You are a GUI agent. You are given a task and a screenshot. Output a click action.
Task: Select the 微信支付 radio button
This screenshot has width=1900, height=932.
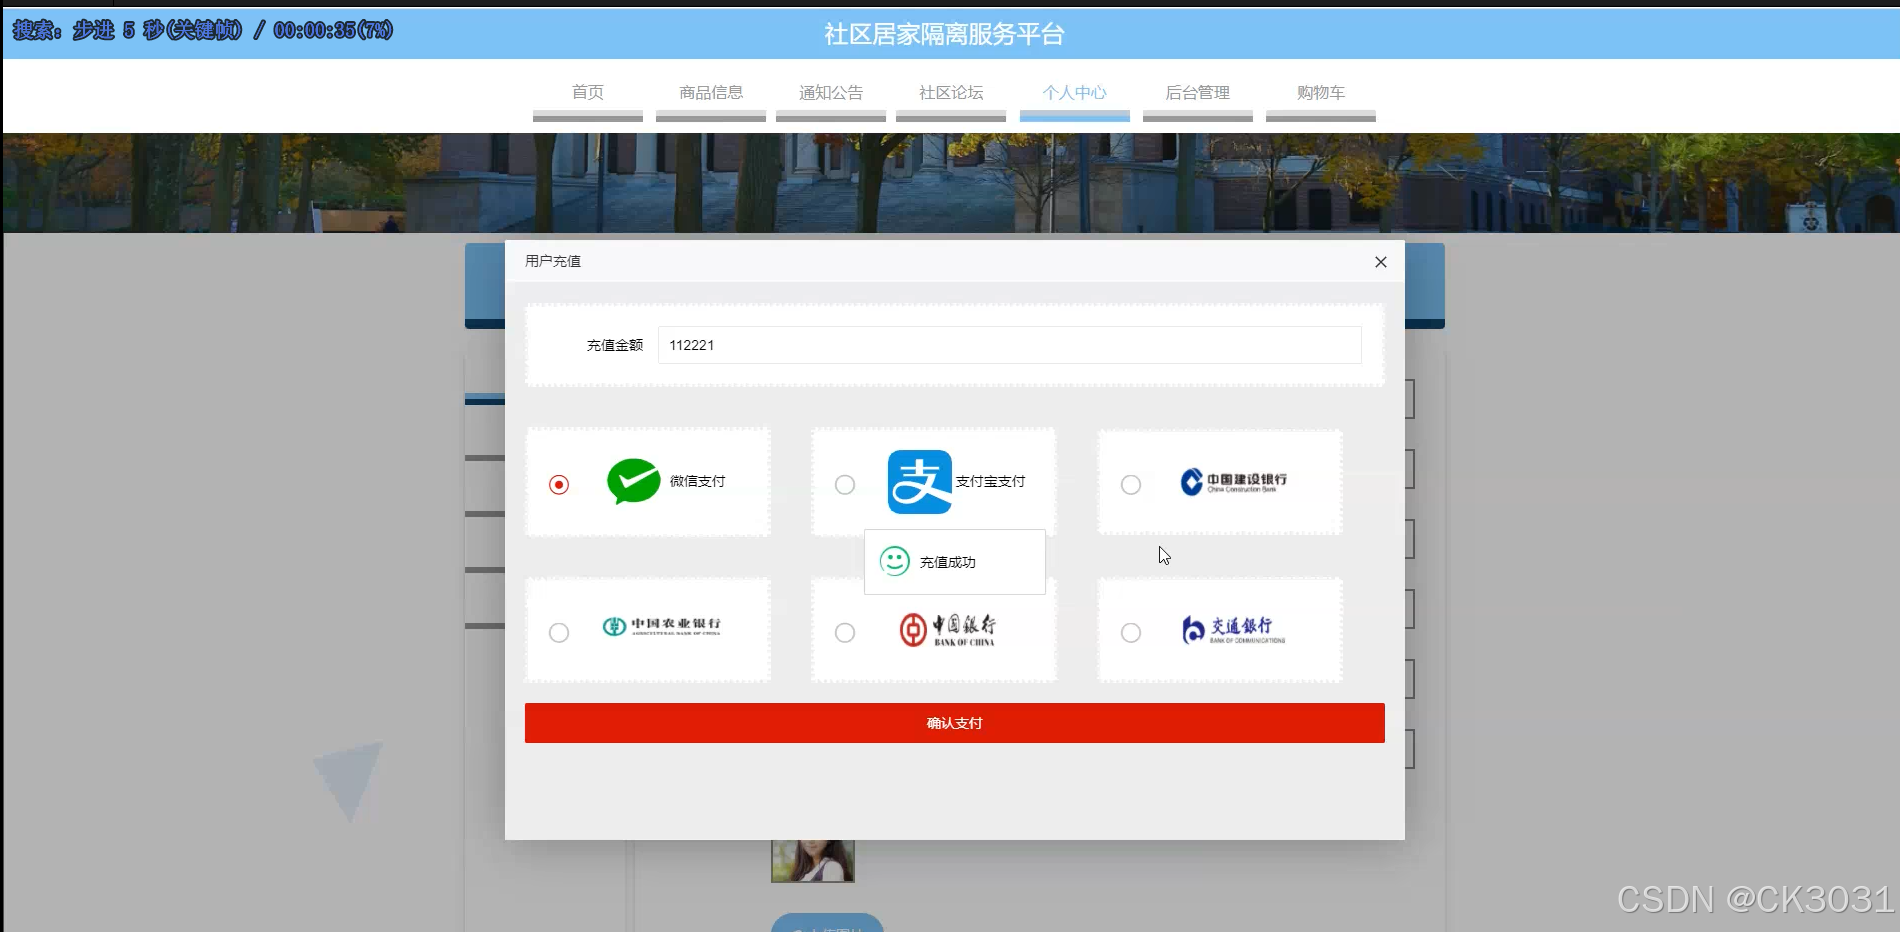pyautogui.click(x=559, y=485)
